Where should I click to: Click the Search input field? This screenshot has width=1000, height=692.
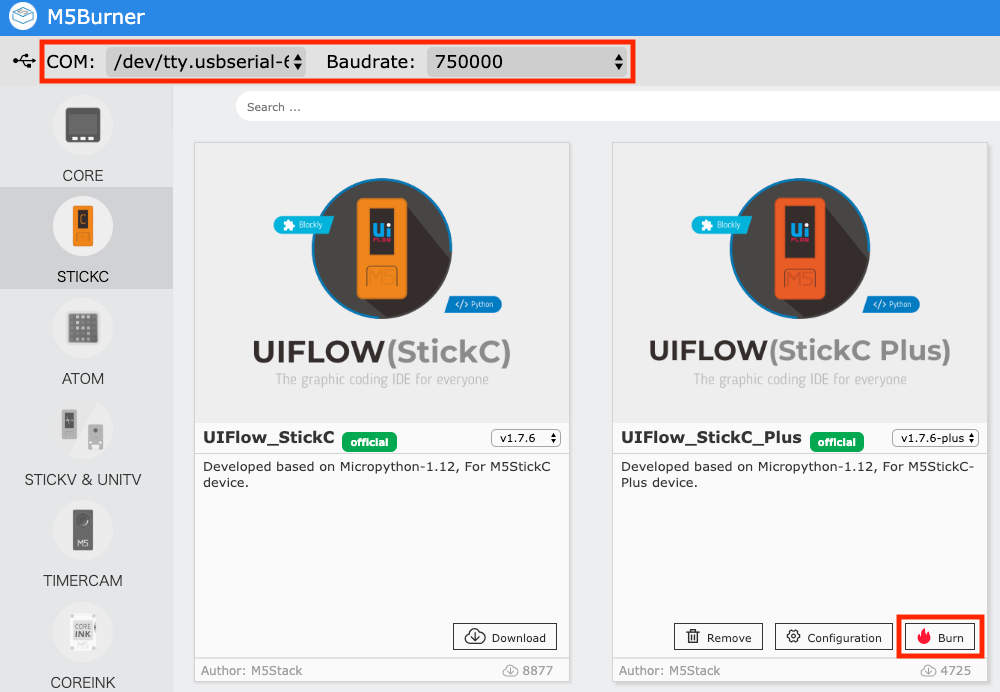[617, 107]
